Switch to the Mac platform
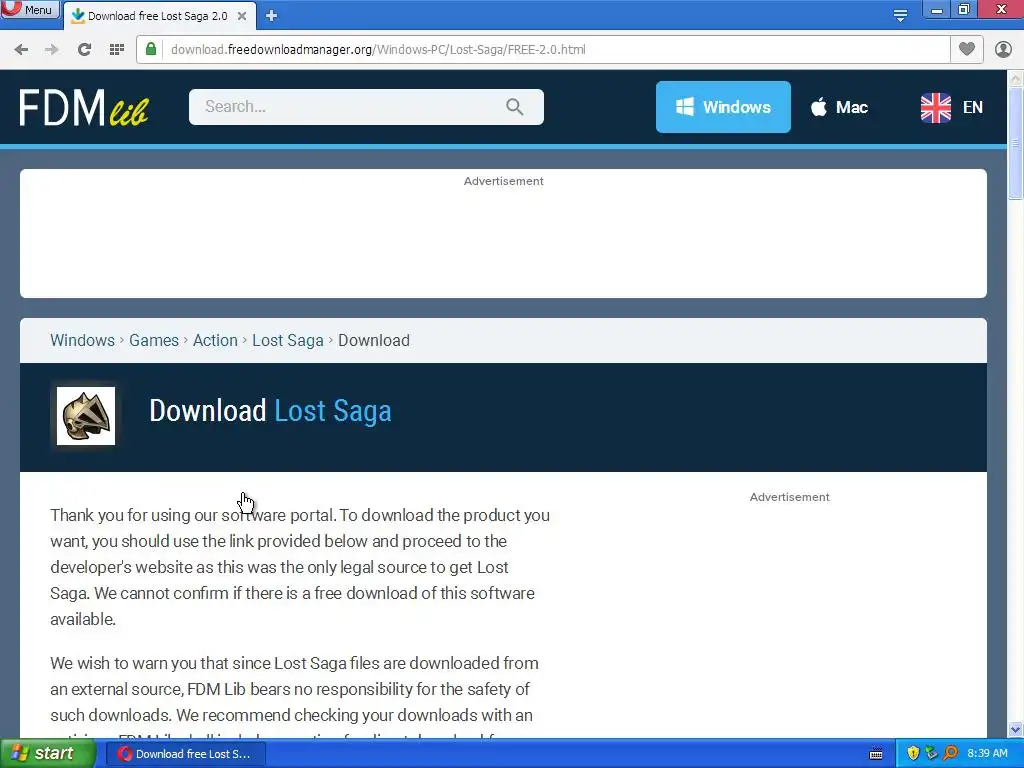 839,107
